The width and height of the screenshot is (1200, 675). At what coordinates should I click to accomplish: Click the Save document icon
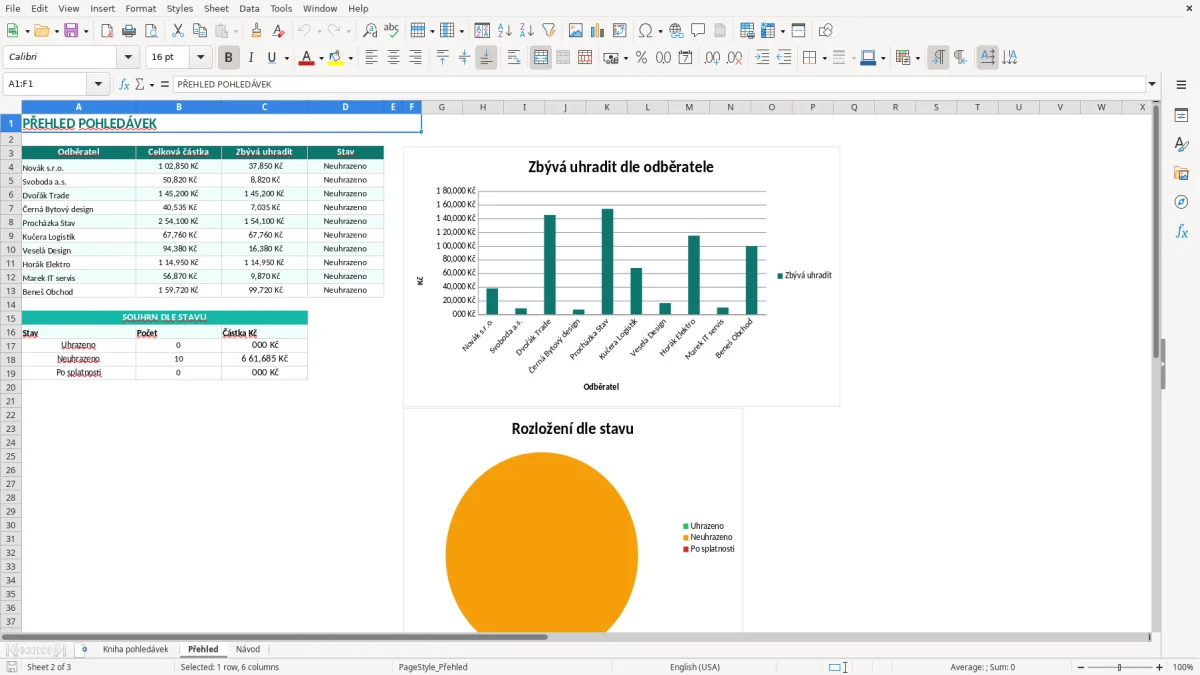(71, 31)
